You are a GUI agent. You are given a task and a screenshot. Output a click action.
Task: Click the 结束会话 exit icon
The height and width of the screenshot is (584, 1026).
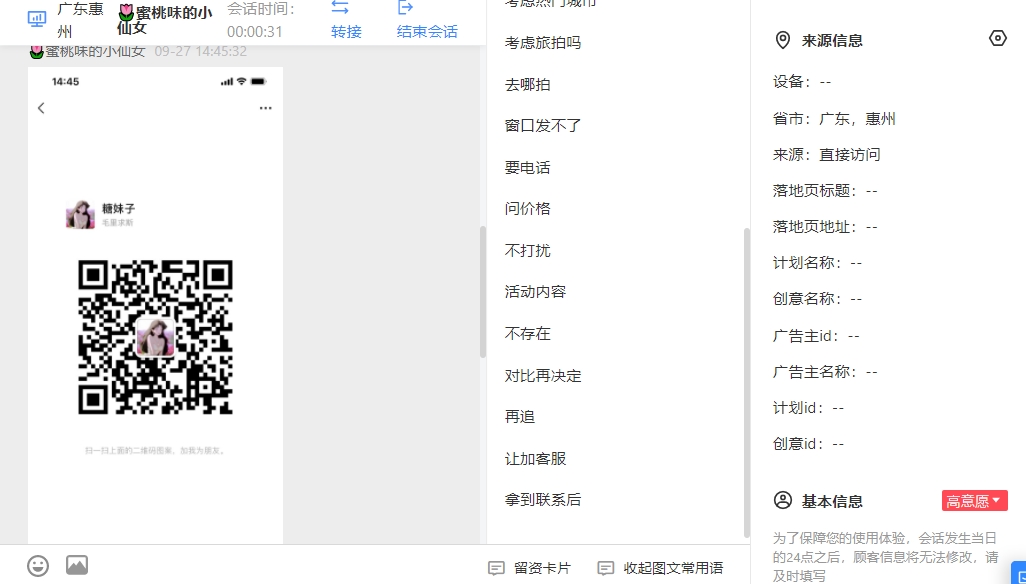tap(406, 7)
